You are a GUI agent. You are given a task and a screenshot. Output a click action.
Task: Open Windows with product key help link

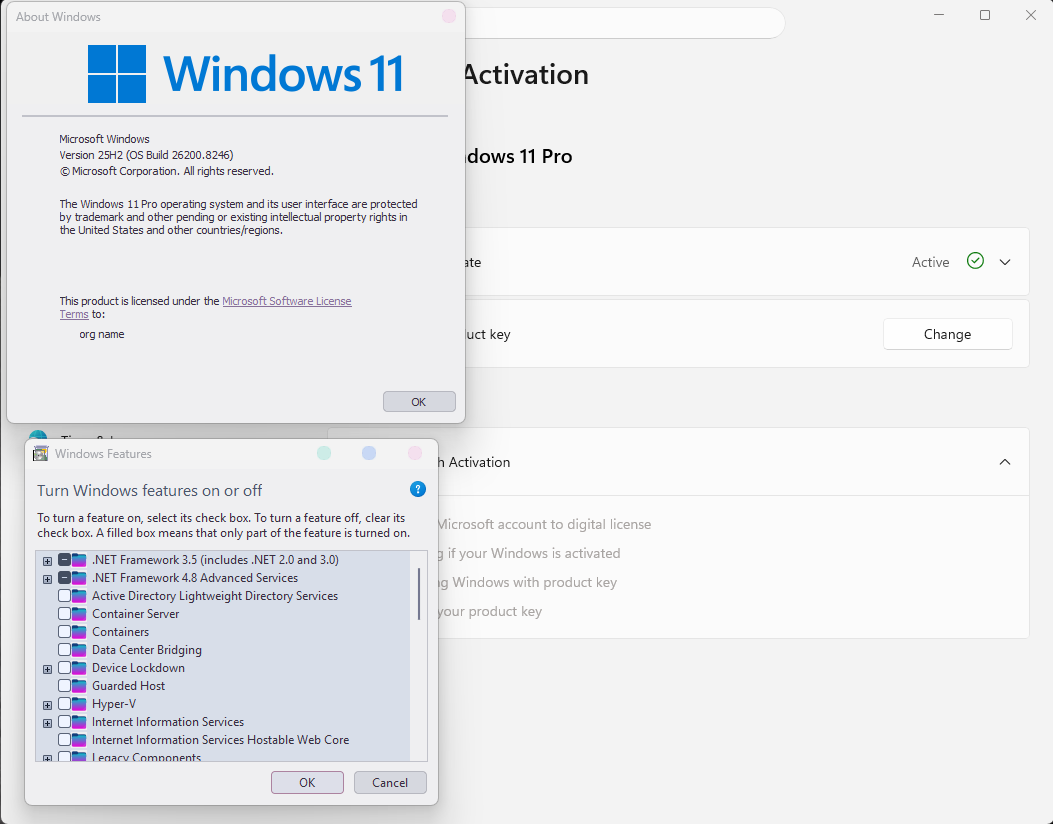[528, 582]
